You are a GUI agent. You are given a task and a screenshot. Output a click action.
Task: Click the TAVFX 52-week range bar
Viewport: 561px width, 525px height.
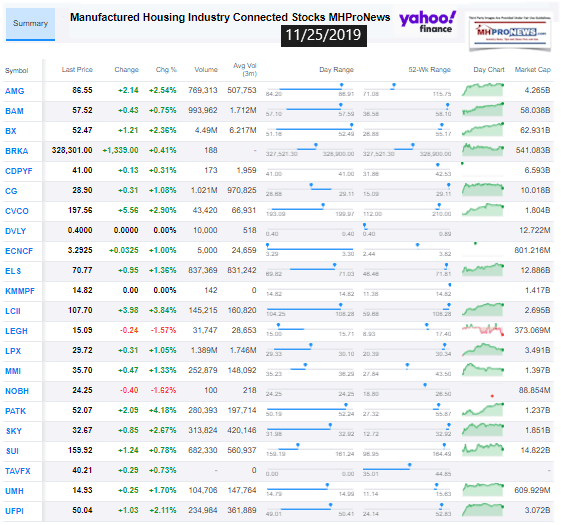pos(407,470)
